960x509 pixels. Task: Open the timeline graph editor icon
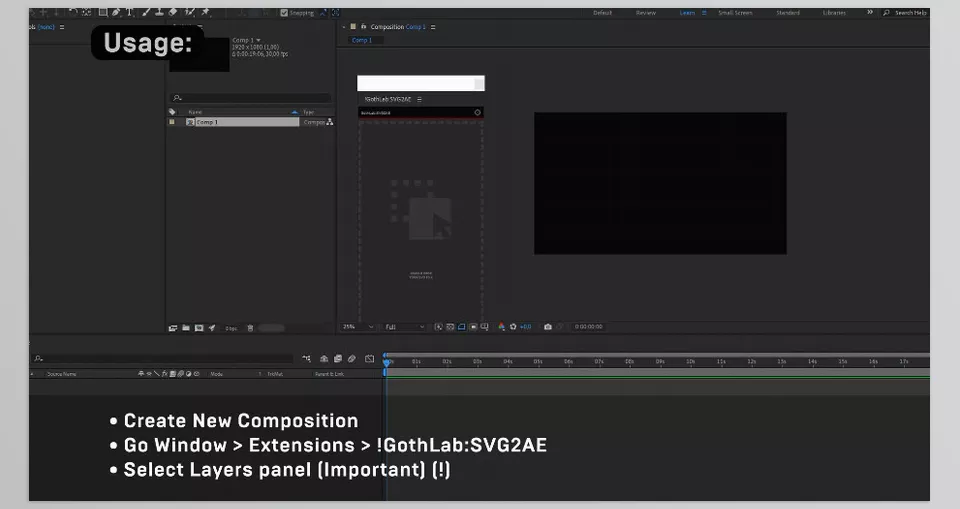tap(369, 359)
